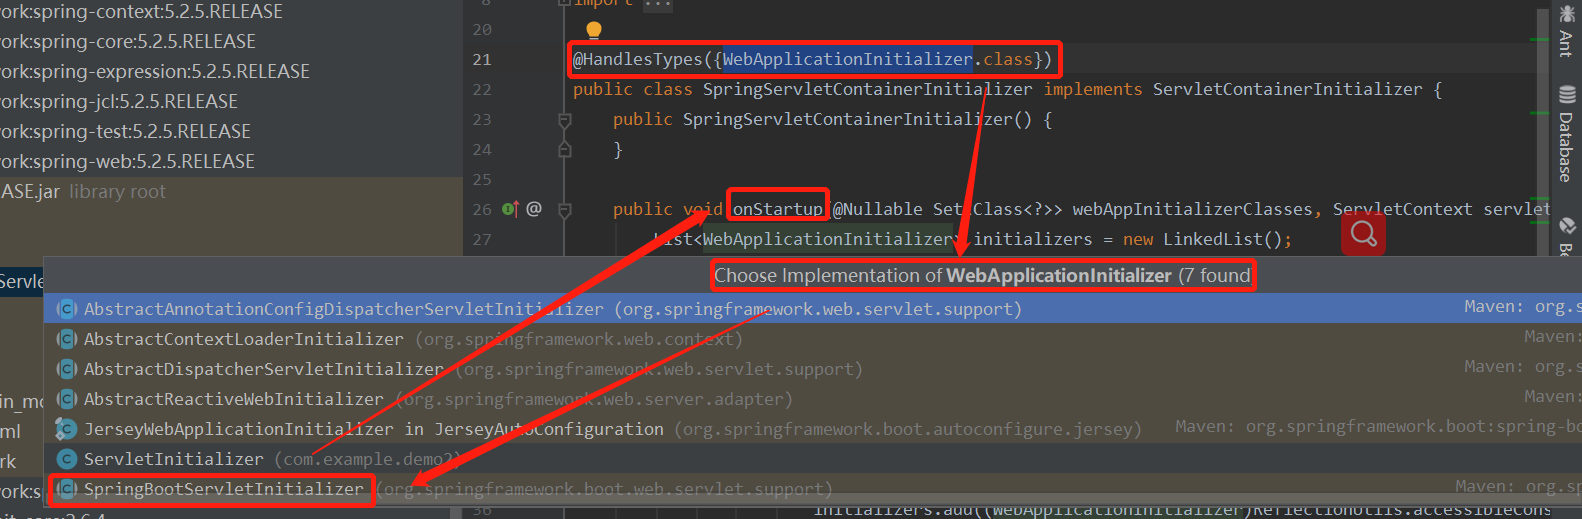Select spring-context:5.2.5.RELEASE library
The height and width of the screenshot is (519, 1582).
[141, 12]
